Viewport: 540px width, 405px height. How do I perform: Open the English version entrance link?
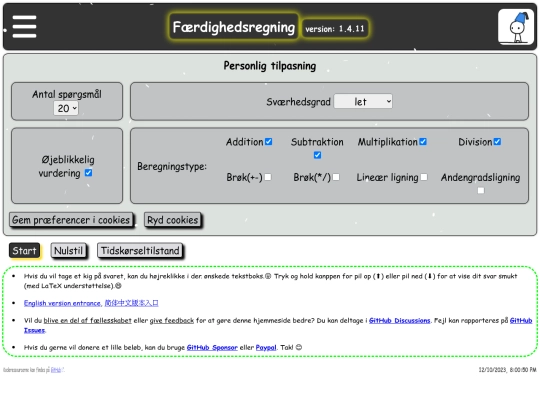point(62,303)
